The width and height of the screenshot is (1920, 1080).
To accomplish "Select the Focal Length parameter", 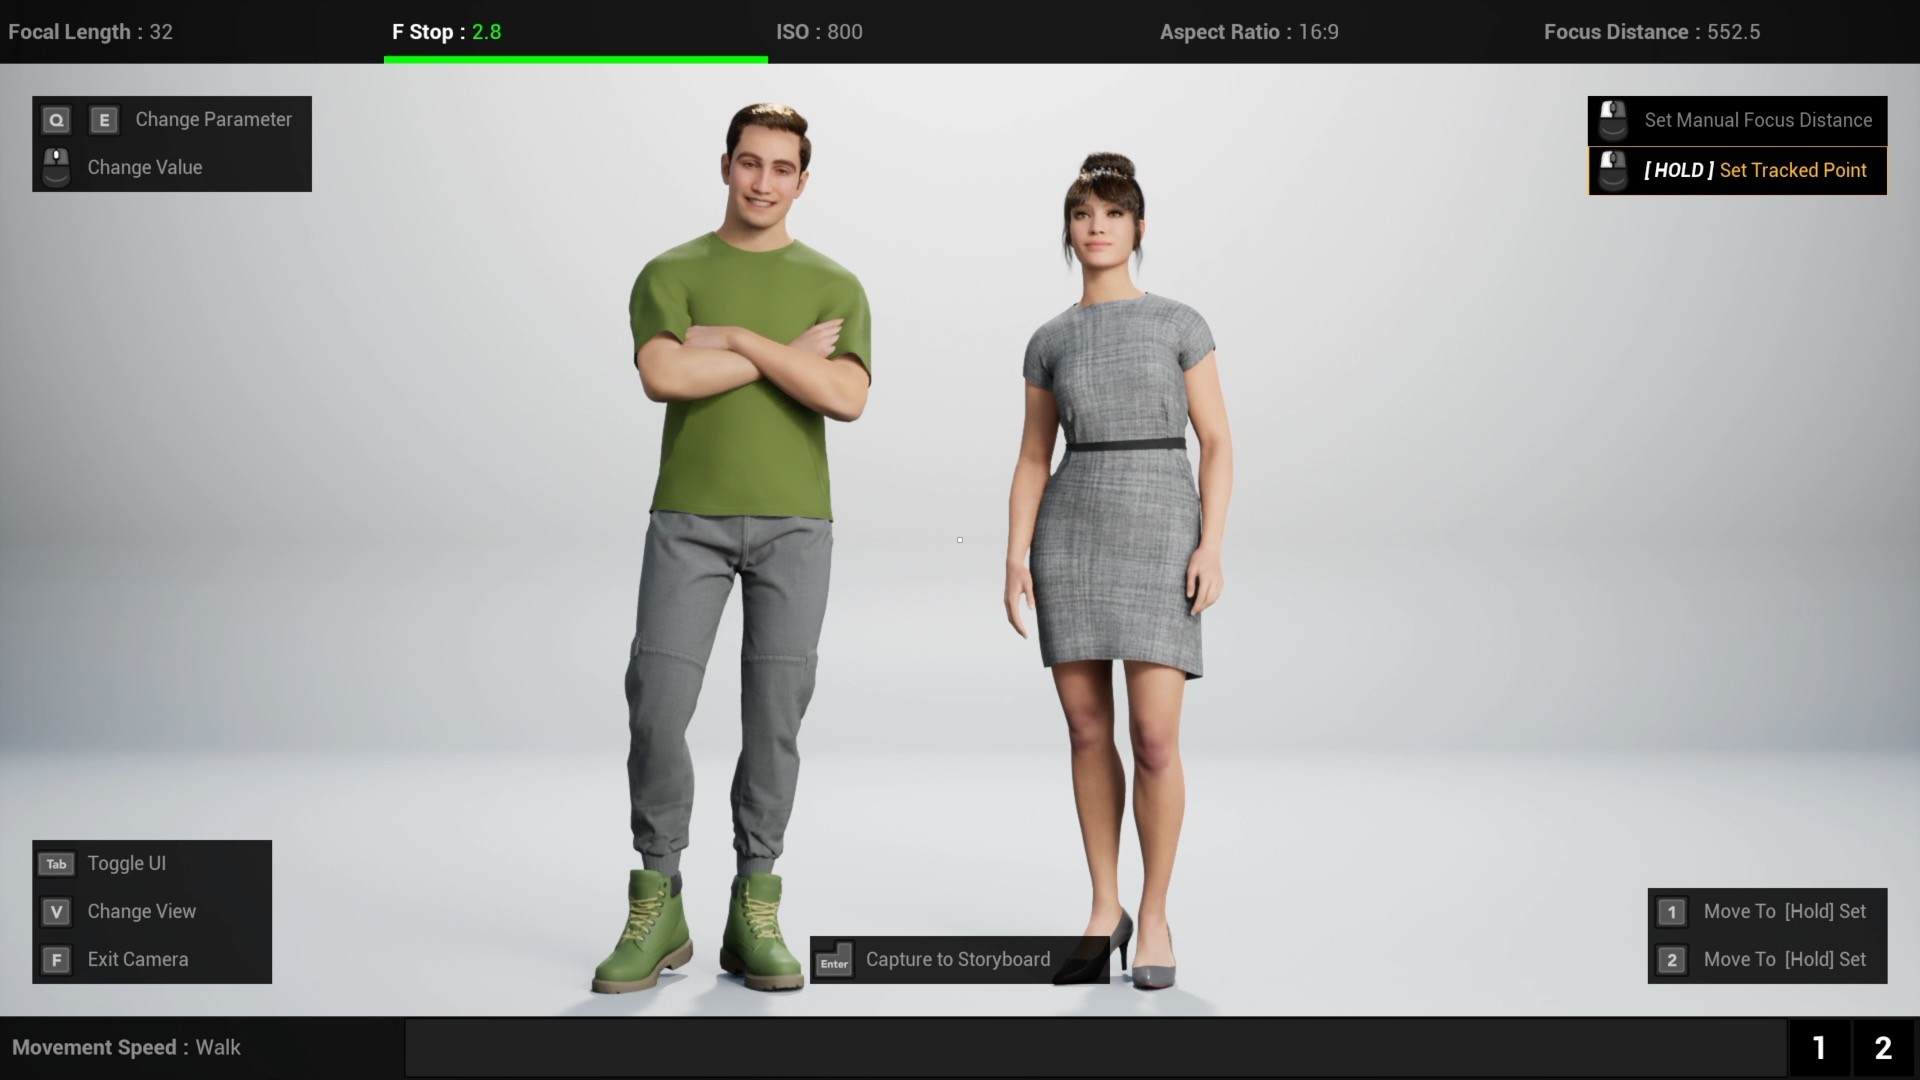I will pos(90,32).
